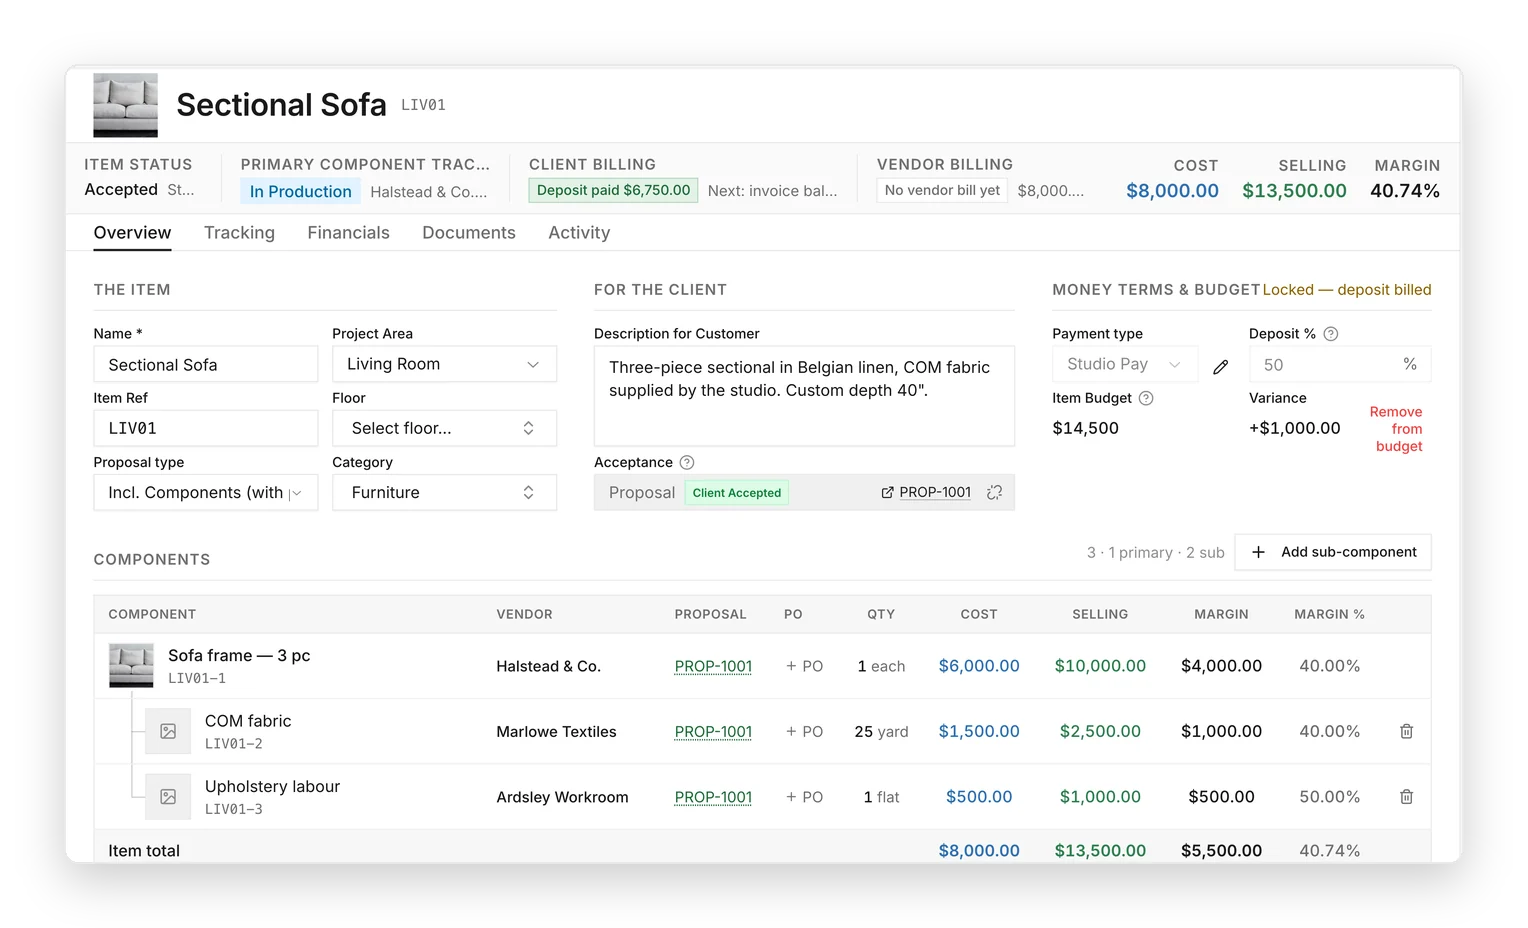Open the Project Area Living Room dropdown
1528x928 pixels.
coord(444,364)
